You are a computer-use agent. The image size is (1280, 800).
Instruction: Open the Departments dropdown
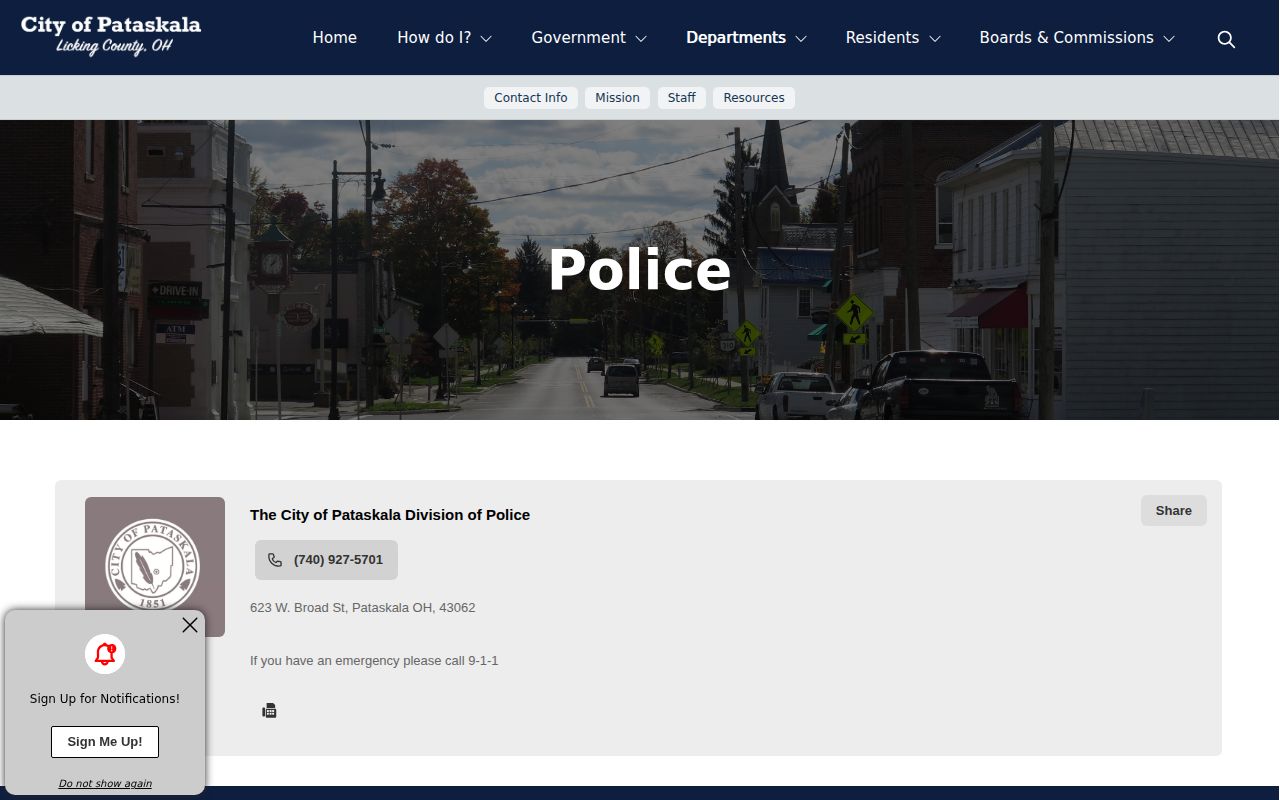click(746, 37)
